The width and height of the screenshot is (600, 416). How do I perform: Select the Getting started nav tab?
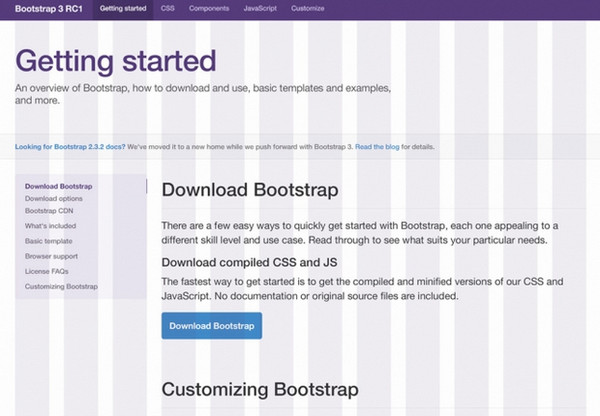(x=123, y=8)
